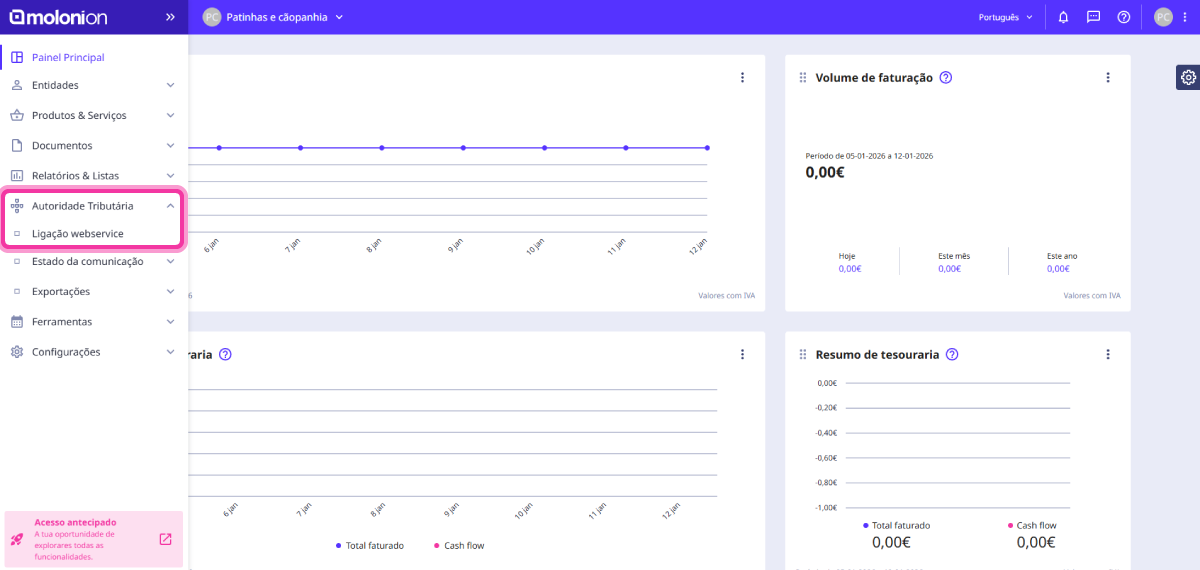1200x570 pixels.
Task: Collapse the sidebar with double chevron icon
Action: (170, 17)
